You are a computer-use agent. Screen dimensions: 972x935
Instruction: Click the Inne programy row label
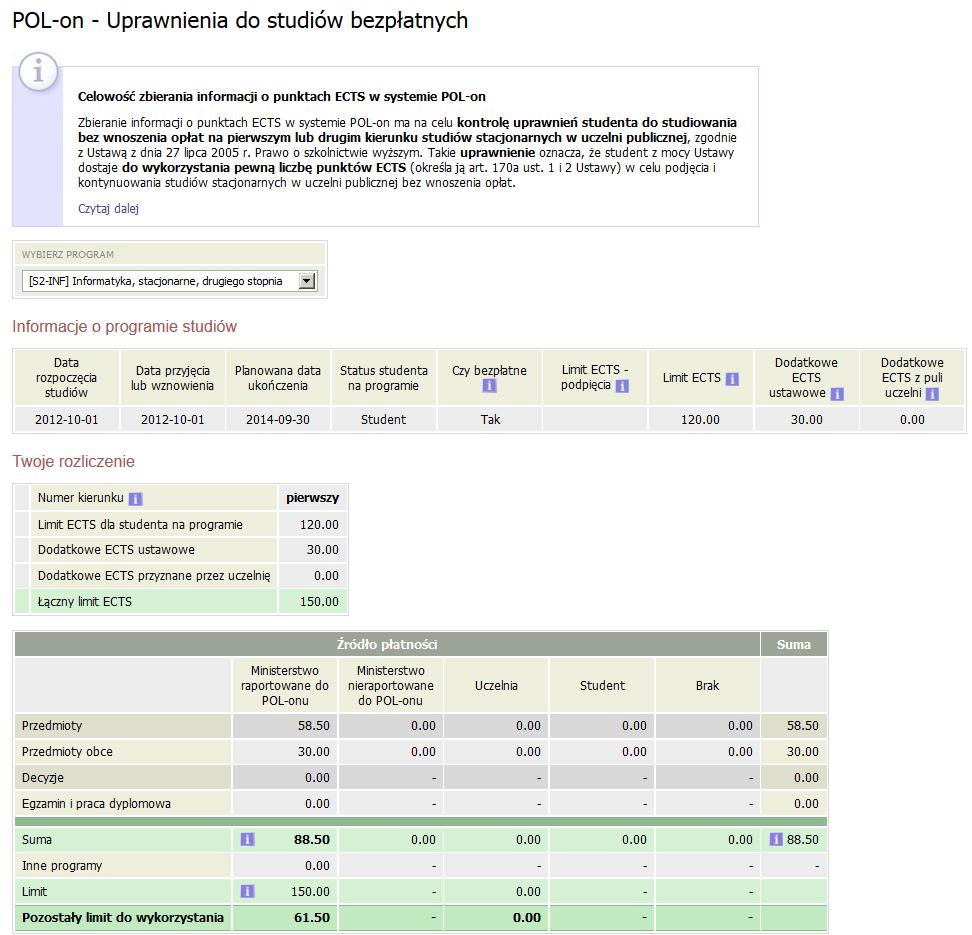pyautogui.click(x=62, y=866)
